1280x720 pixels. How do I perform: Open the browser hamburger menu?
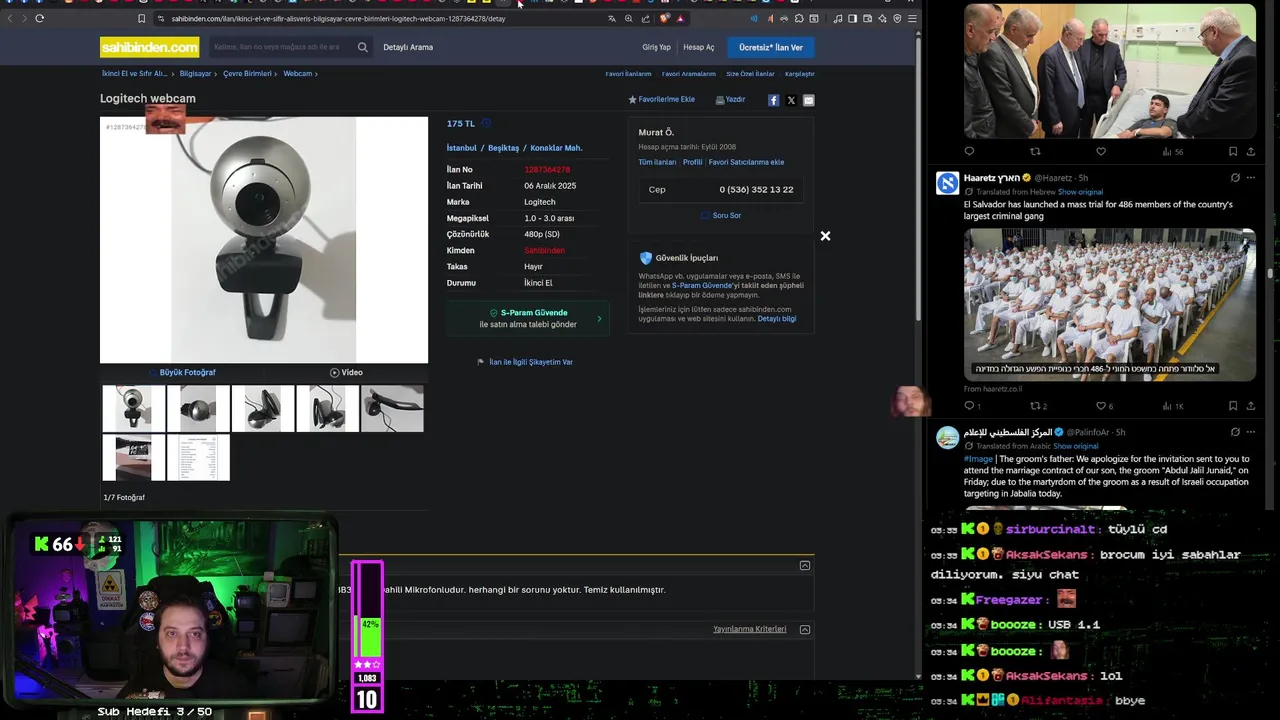click(x=912, y=18)
